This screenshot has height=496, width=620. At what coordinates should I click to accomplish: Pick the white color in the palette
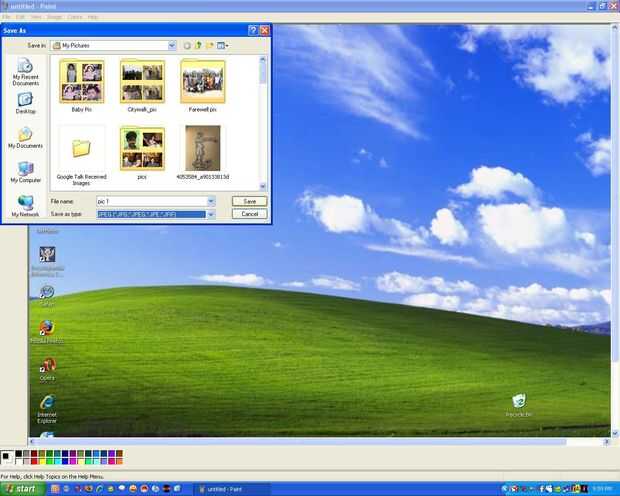tap(19, 461)
